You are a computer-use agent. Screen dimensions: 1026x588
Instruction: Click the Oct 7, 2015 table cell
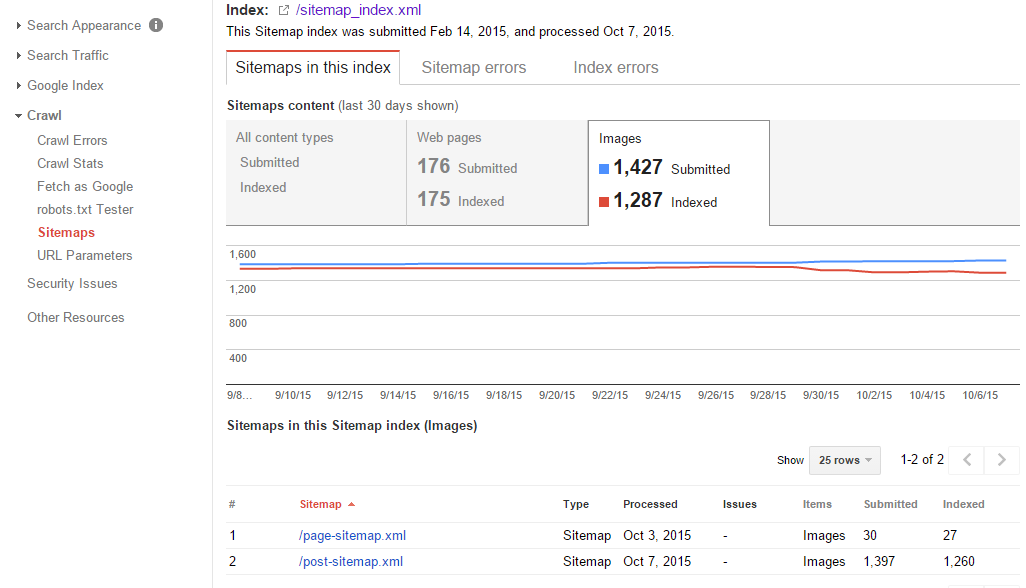(x=657, y=562)
